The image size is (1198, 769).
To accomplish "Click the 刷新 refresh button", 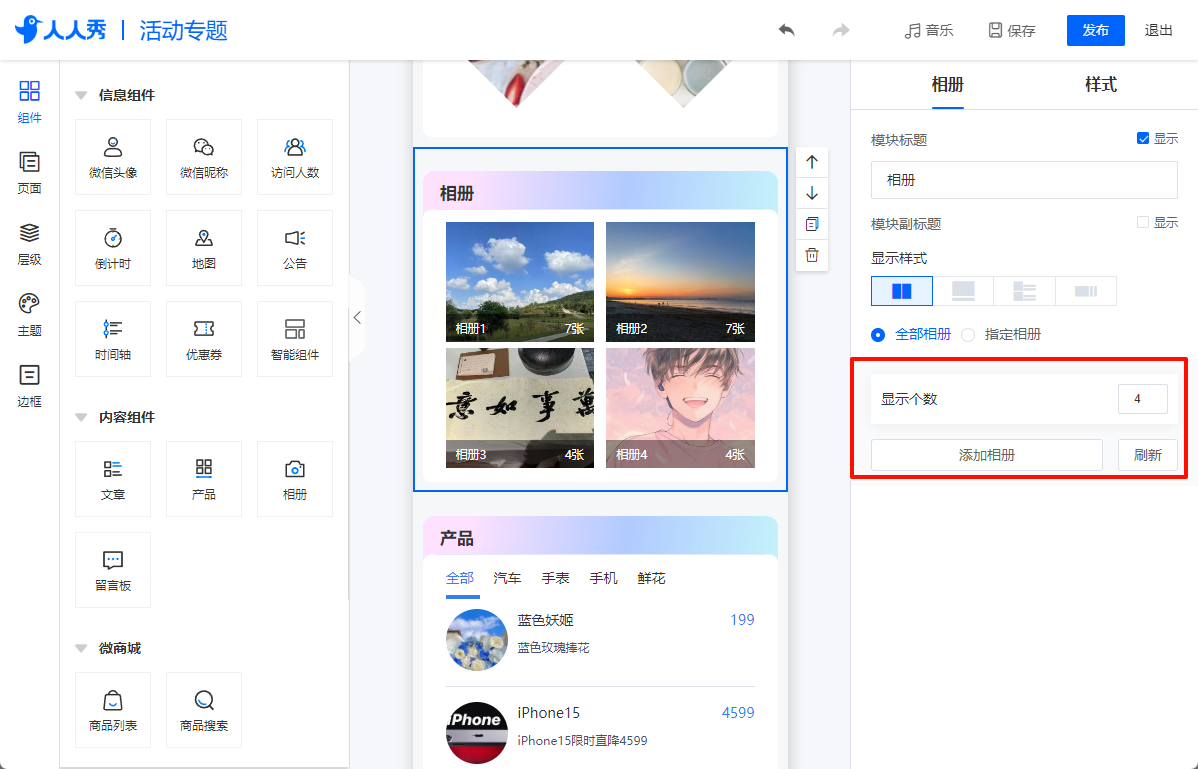I will 1148,455.
